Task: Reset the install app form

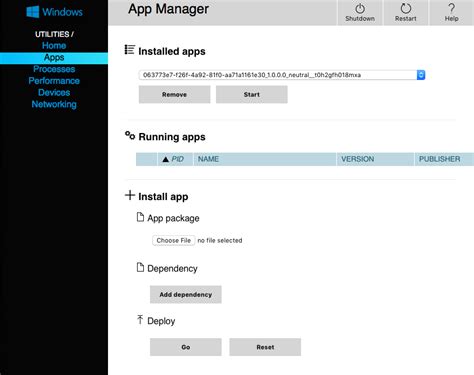Action: click(x=265, y=347)
